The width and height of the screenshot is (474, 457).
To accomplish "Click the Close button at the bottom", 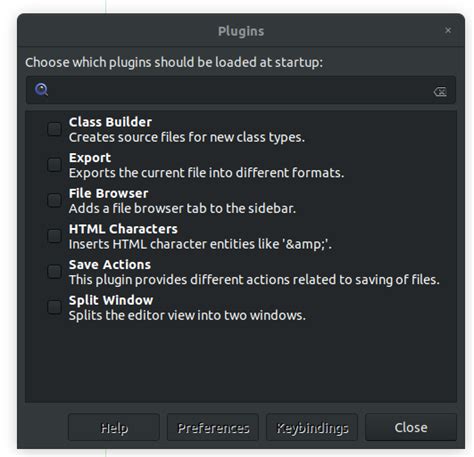I will (411, 428).
